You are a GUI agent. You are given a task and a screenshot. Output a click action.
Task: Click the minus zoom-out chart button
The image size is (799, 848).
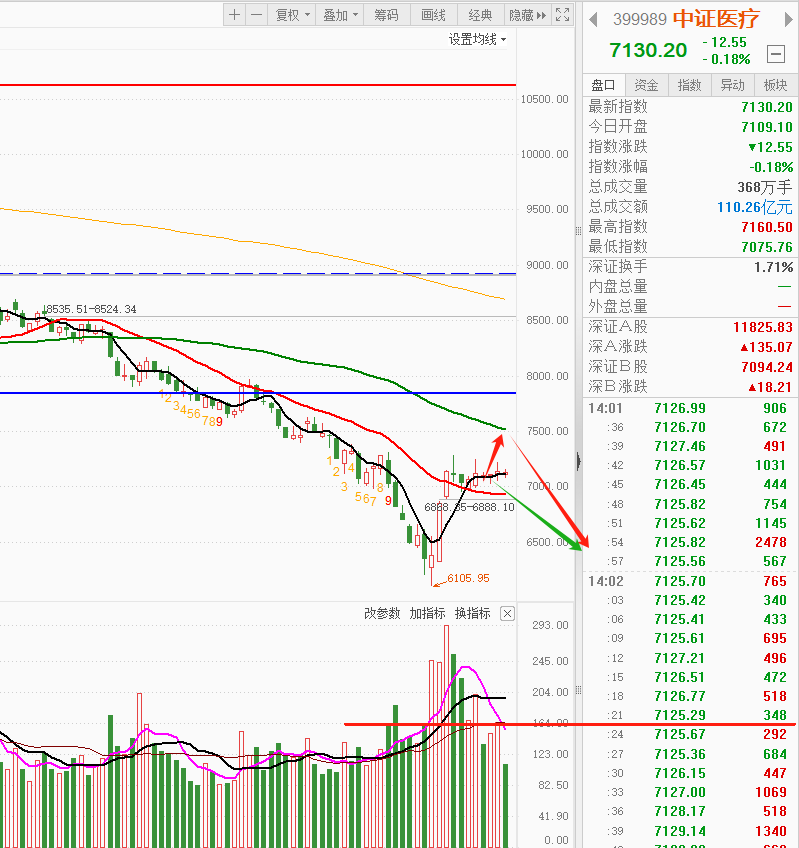pyautogui.click(x=257, y=15)
